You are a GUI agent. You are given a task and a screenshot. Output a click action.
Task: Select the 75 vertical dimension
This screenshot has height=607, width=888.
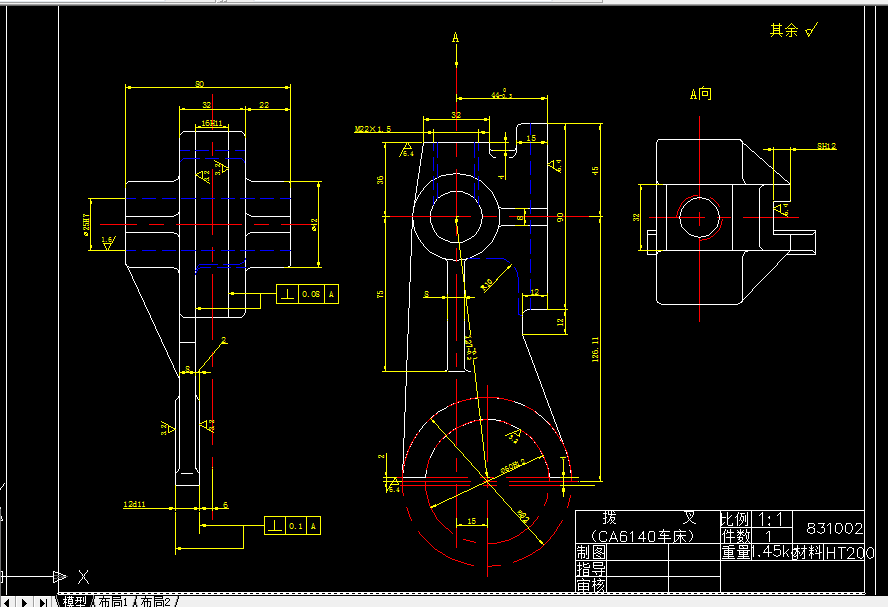coord(380,294)
